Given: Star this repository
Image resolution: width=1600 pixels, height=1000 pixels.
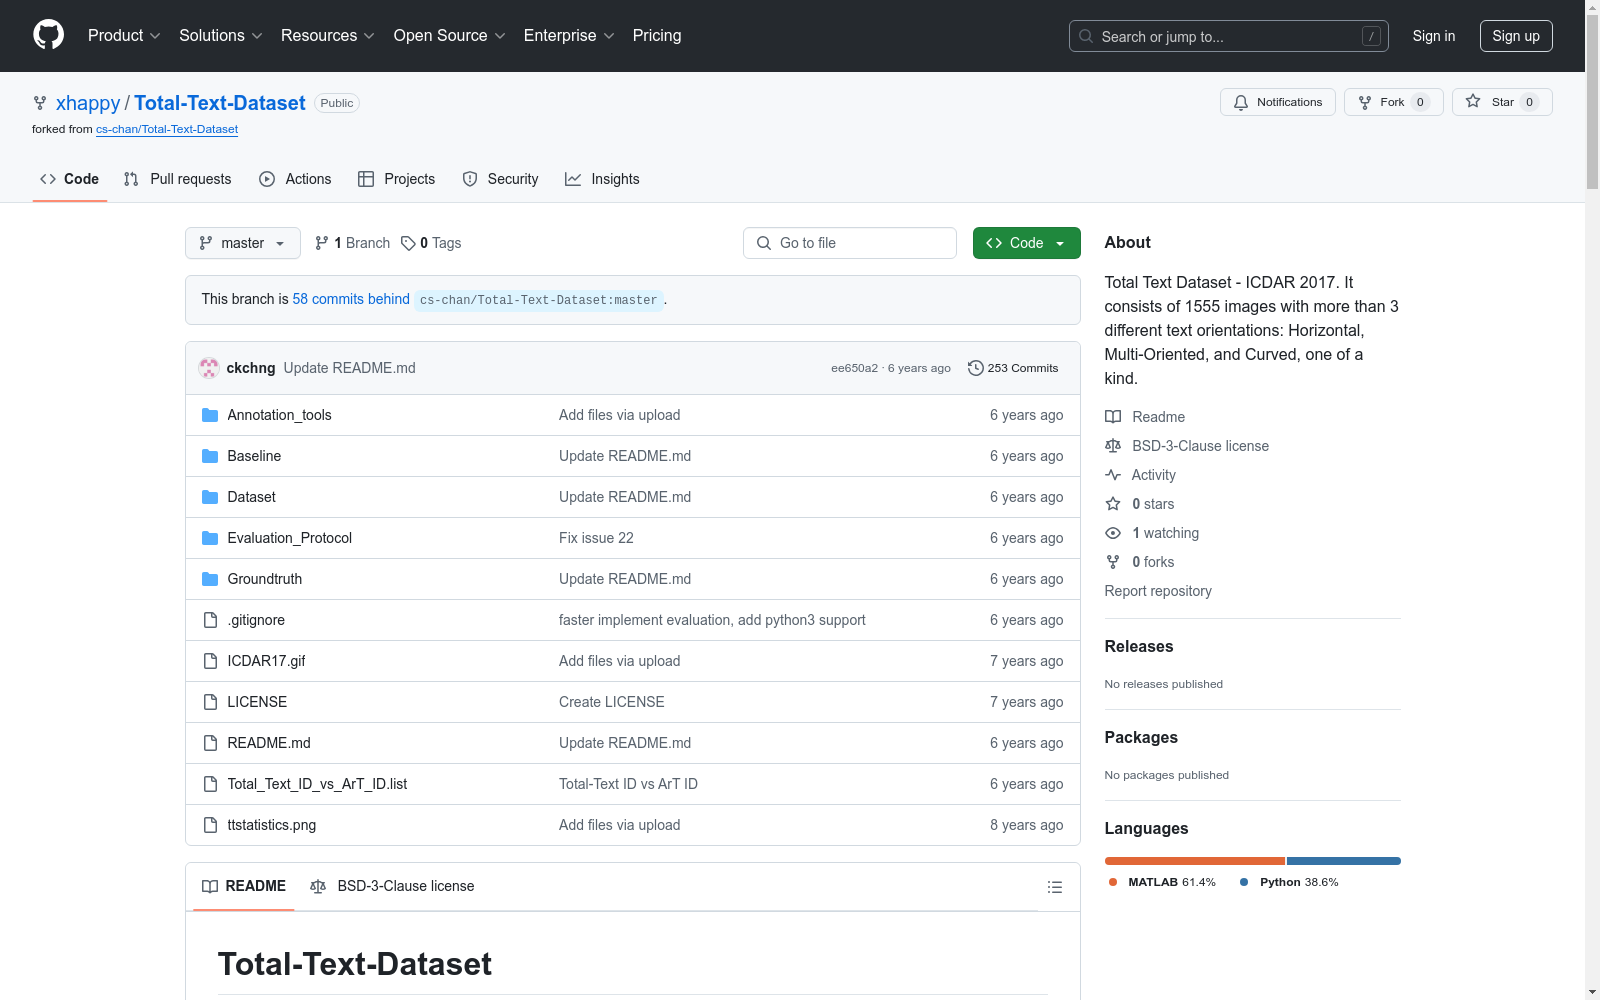Looking at the screenshot, I should (1502, 102).
